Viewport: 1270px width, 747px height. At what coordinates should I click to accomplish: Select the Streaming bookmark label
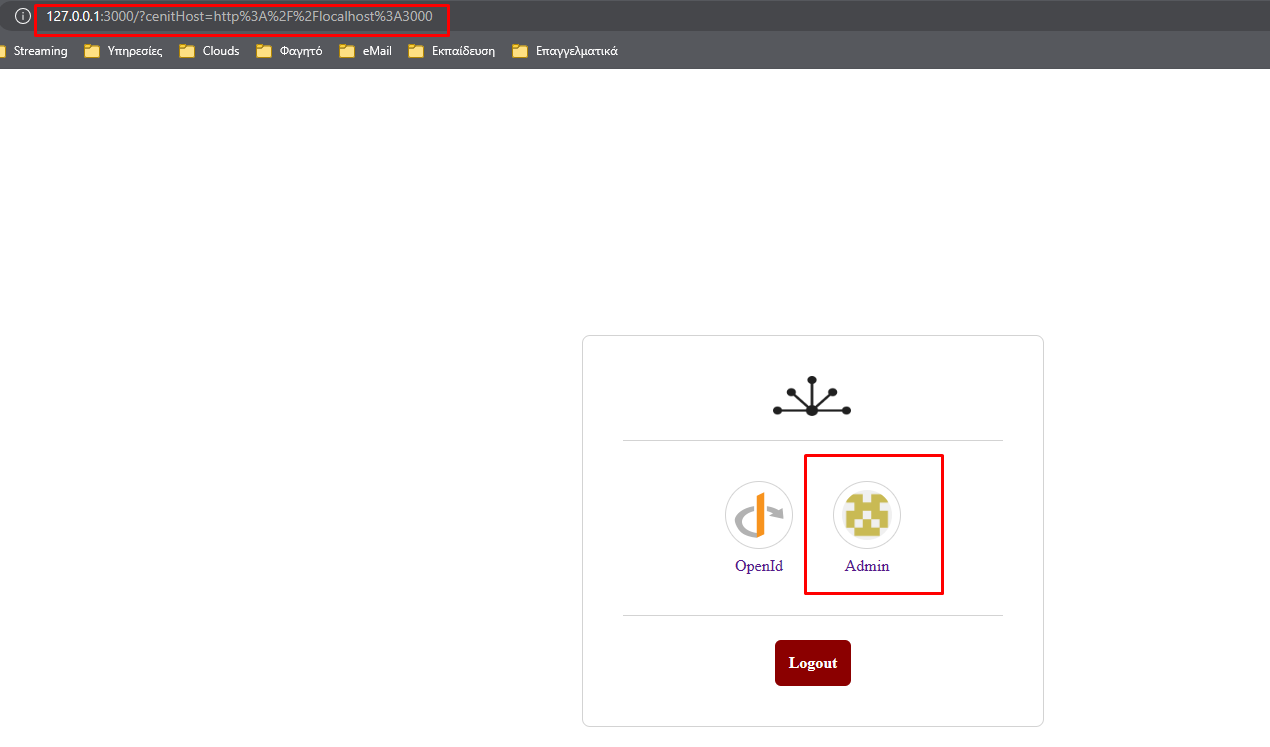pos(40,50)
